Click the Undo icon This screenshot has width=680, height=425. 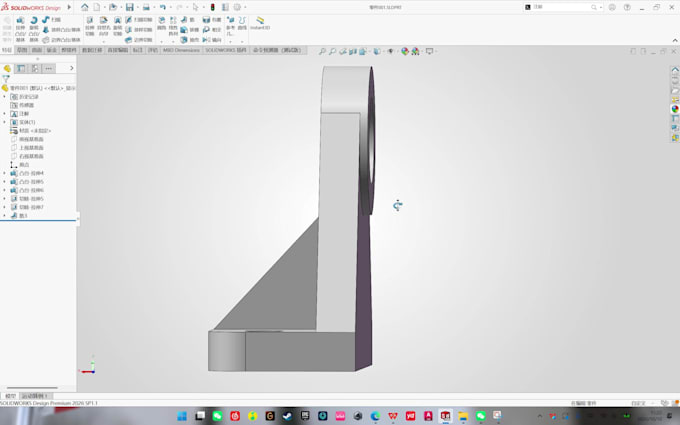pyautogui.click(x=163, y=7)
